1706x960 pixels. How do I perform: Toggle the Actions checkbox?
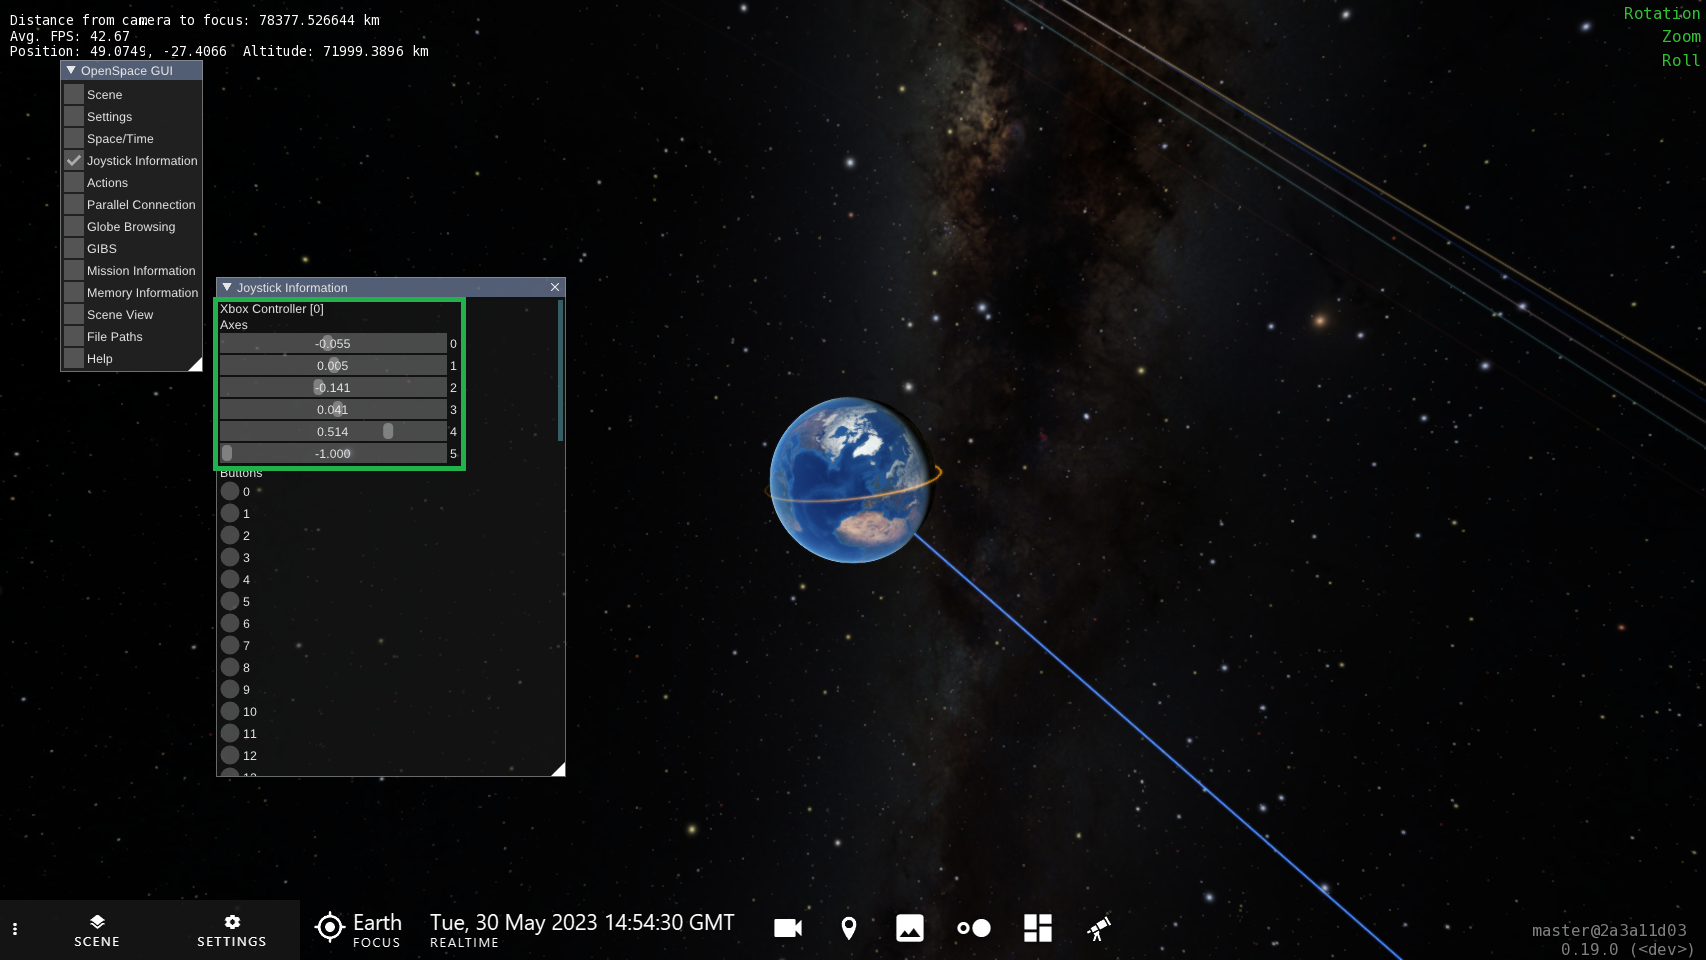pos(74,182)
